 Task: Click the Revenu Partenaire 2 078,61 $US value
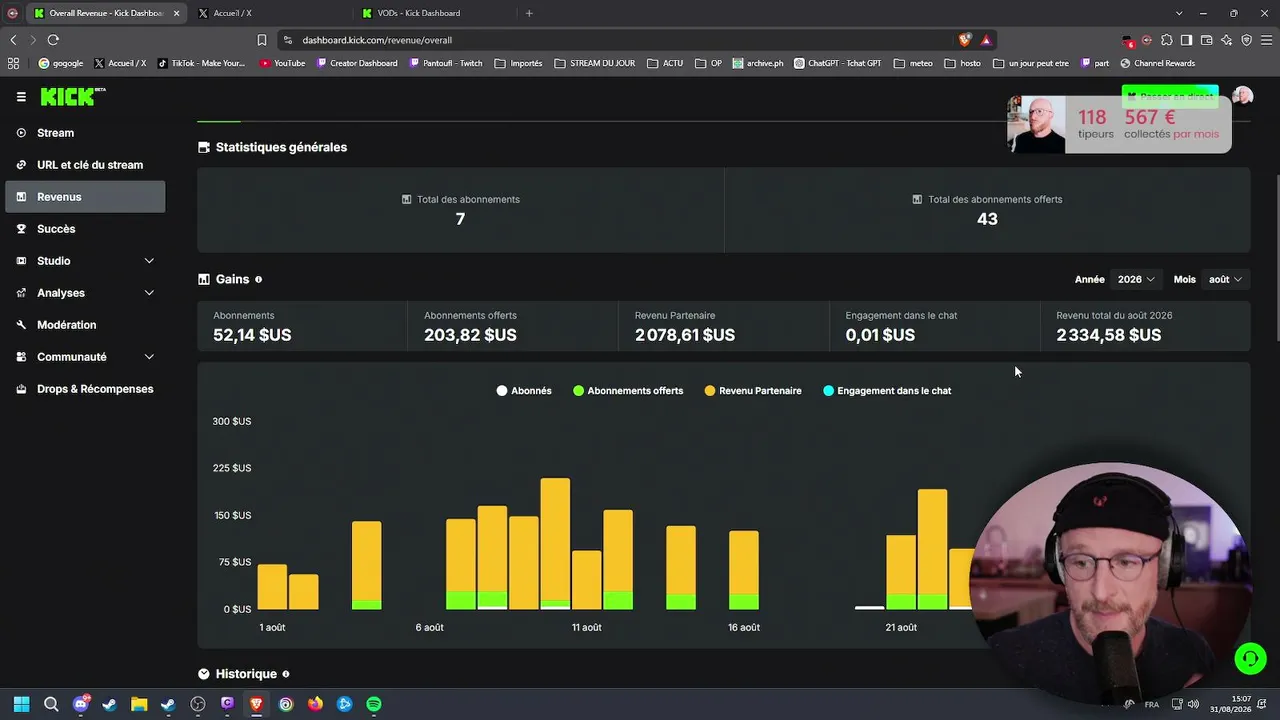(685, 335)
